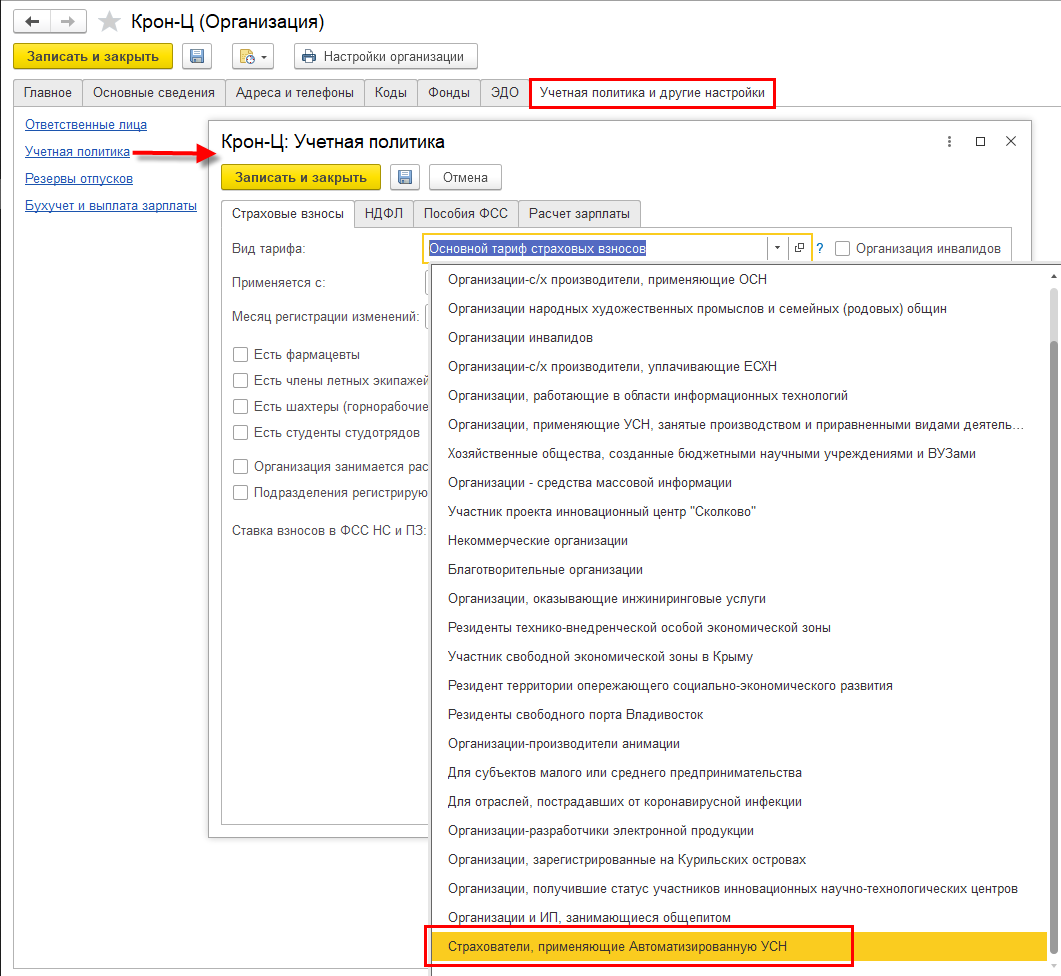Toggle Подразделения регистрирую checkbox

[240, 492]
